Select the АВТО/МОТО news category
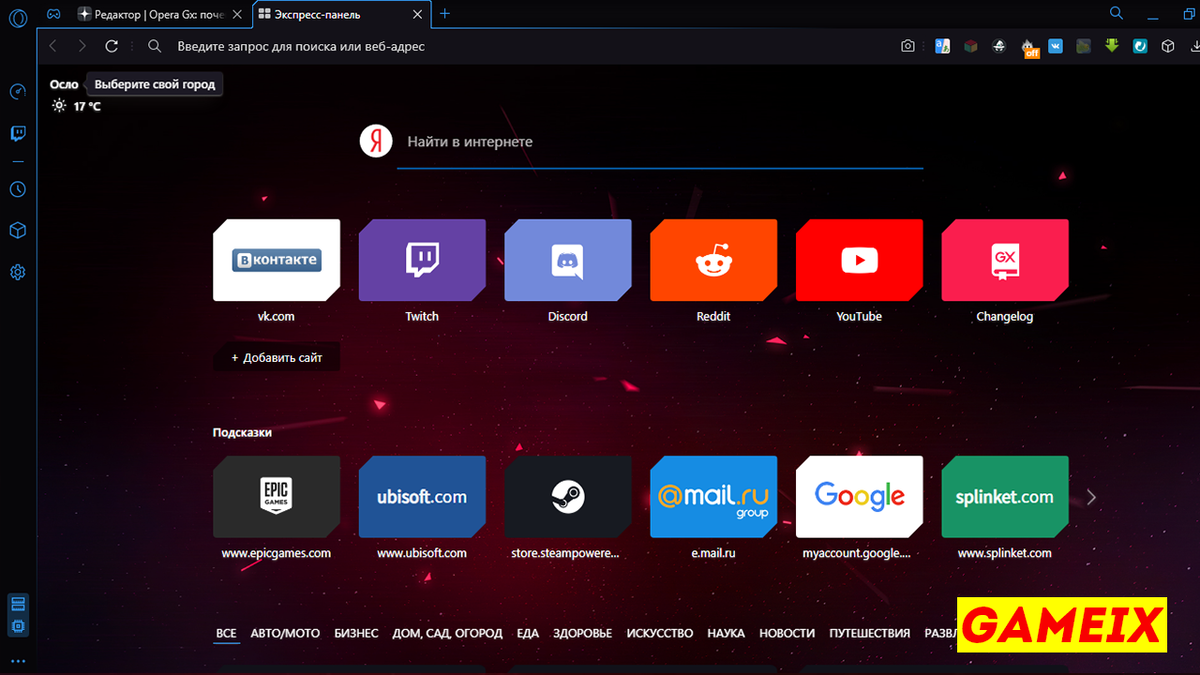The image size is (1200, 675). pos(285,634)
